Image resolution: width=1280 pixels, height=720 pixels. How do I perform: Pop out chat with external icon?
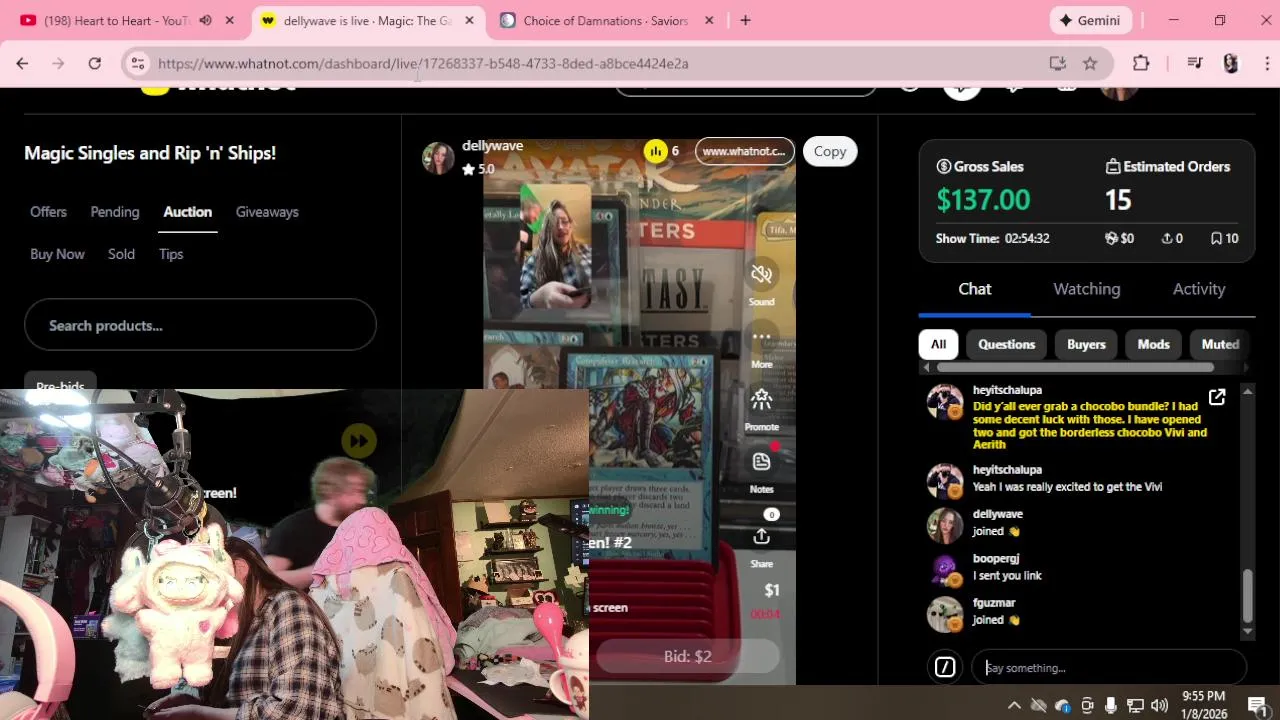(1217, 397)
